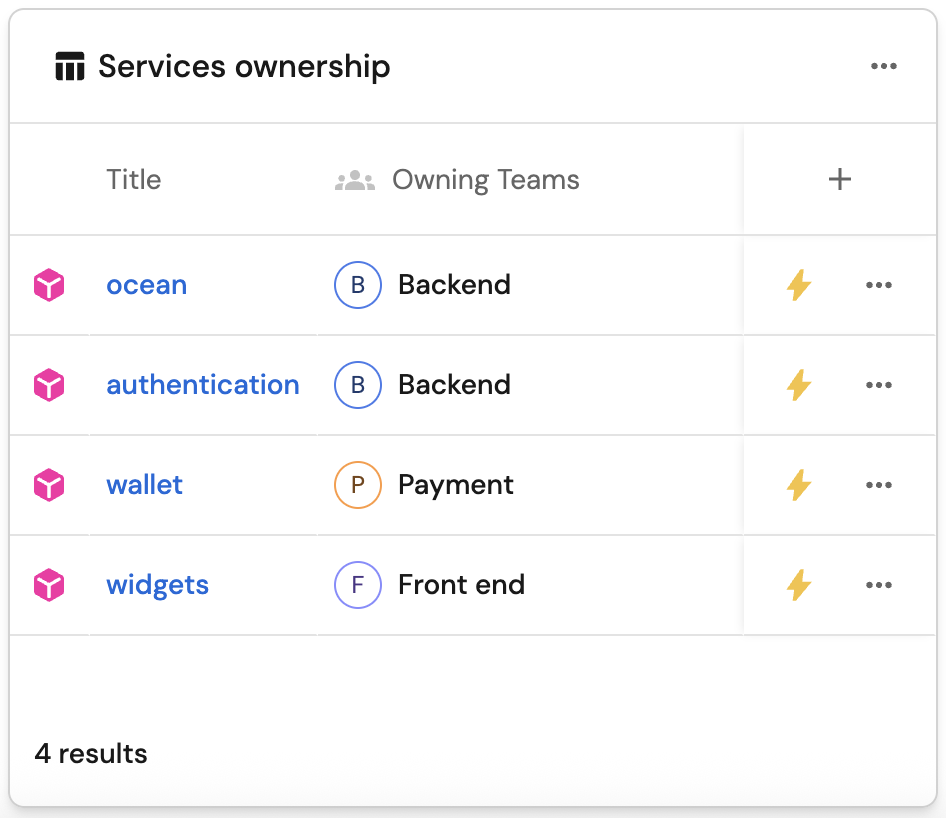
Task: Expand the more actions menu for wallet
Action: click(878, 485)
